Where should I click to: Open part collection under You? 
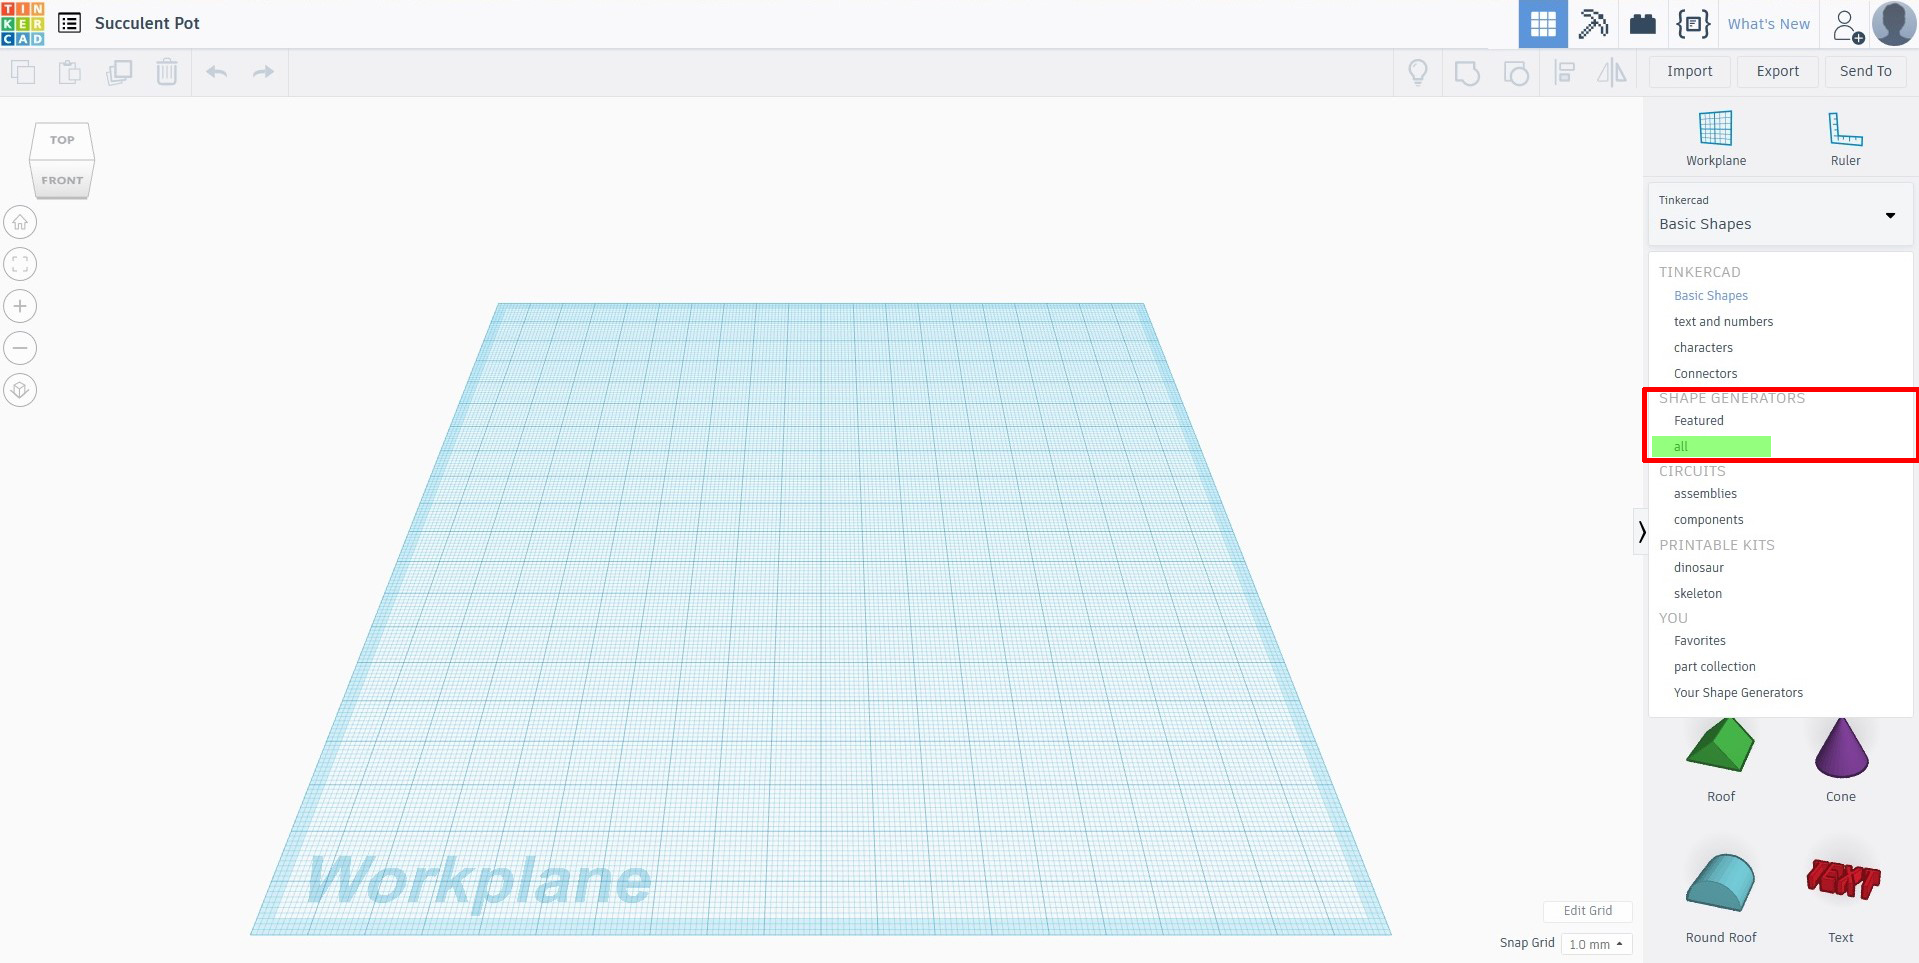tap(1714, 667)
